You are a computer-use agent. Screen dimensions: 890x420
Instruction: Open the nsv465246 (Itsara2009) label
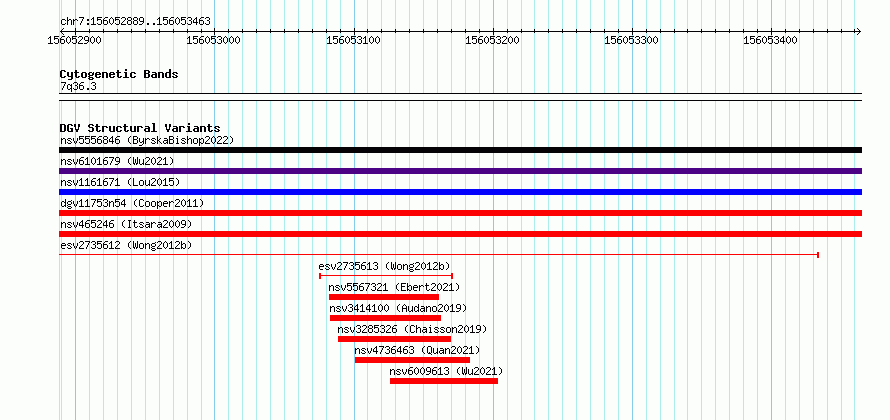126,224
